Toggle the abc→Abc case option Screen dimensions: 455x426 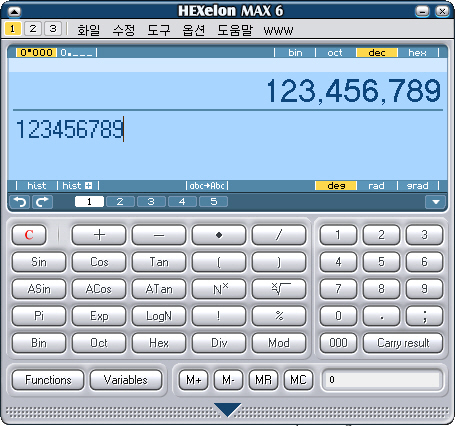(207, 186)
